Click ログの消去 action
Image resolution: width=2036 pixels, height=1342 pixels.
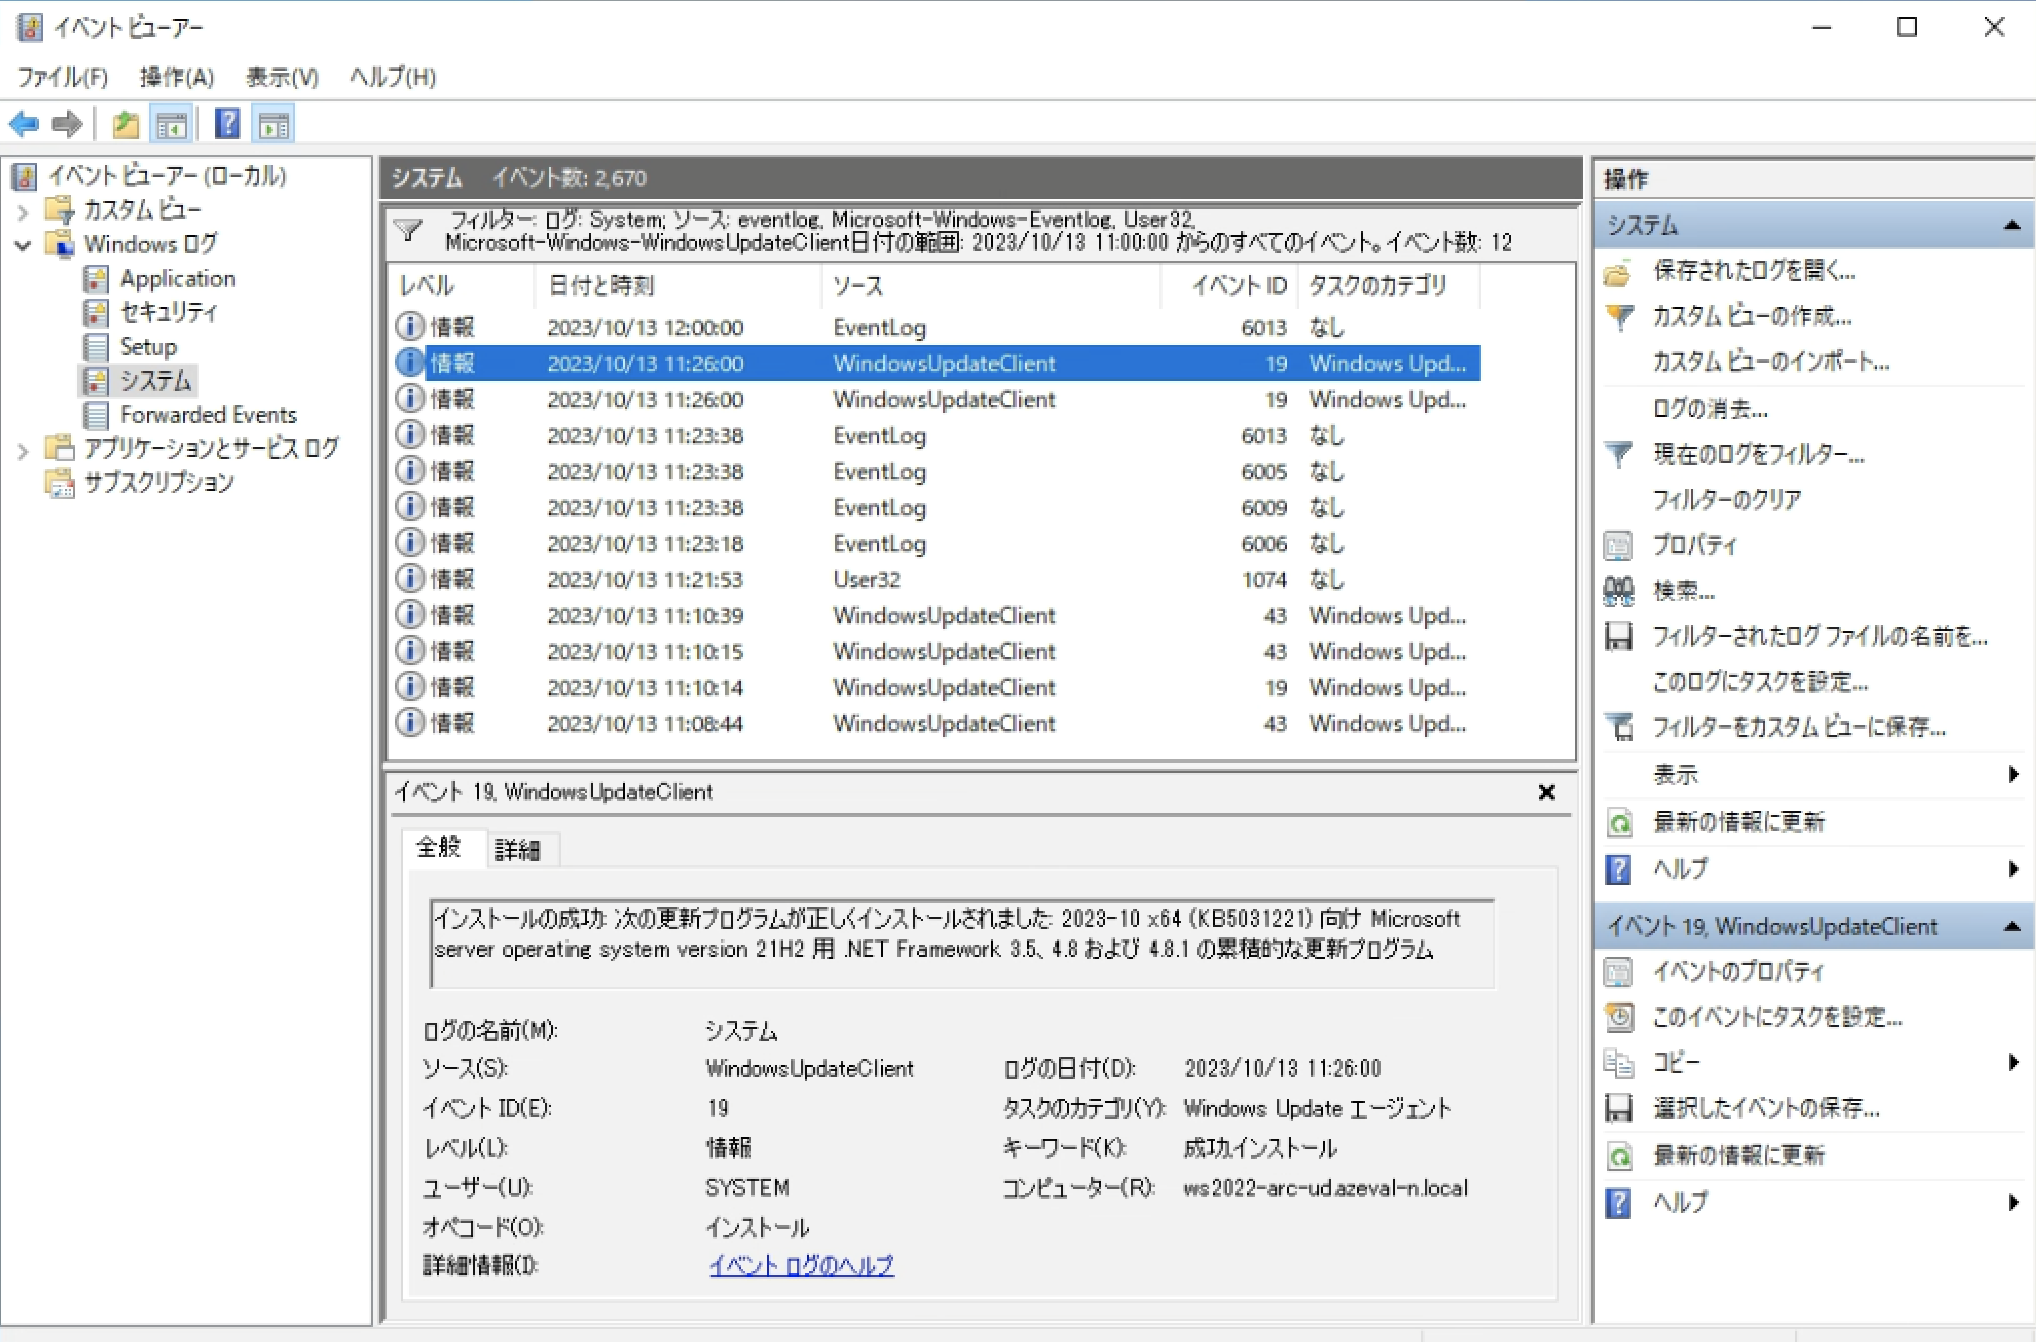coord(1710,408)
